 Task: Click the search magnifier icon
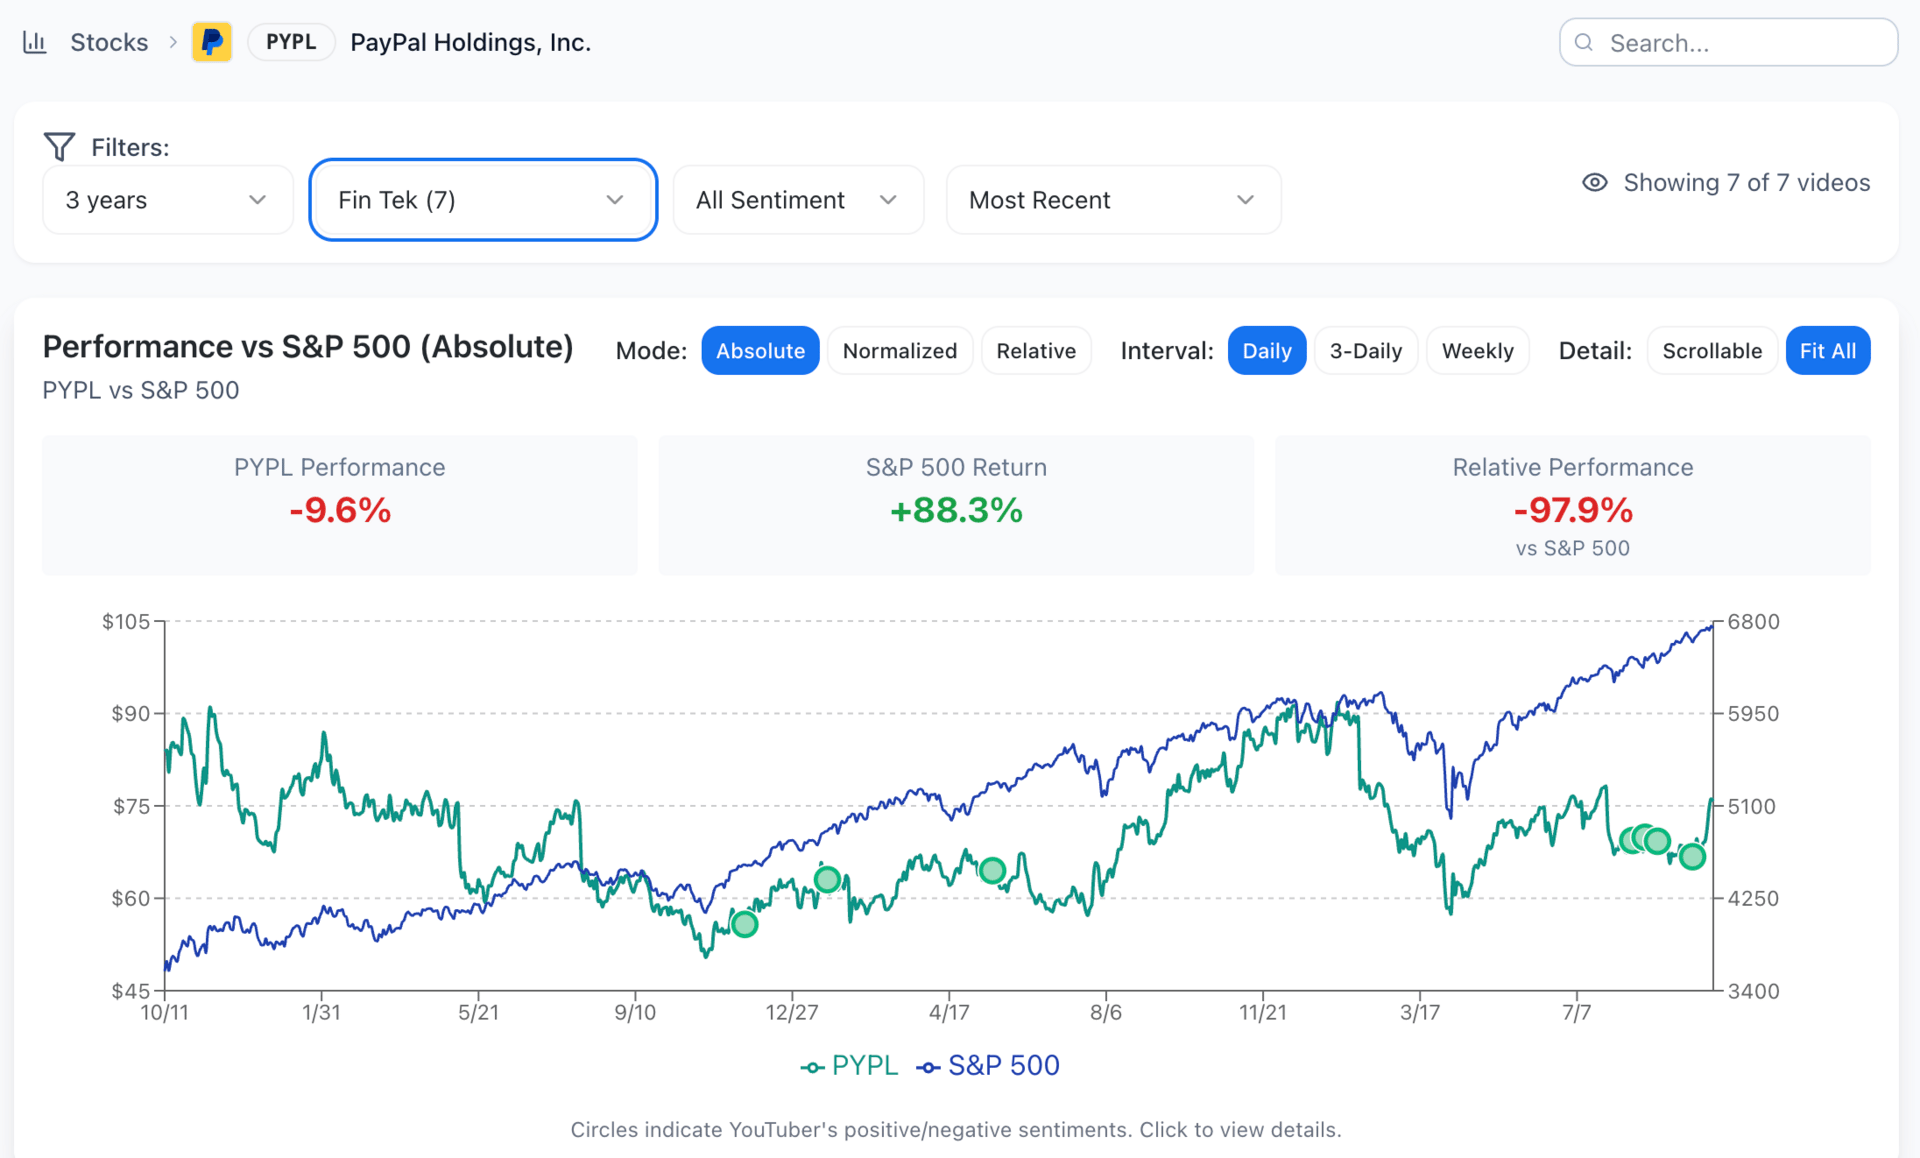[x=1584, y=42]
